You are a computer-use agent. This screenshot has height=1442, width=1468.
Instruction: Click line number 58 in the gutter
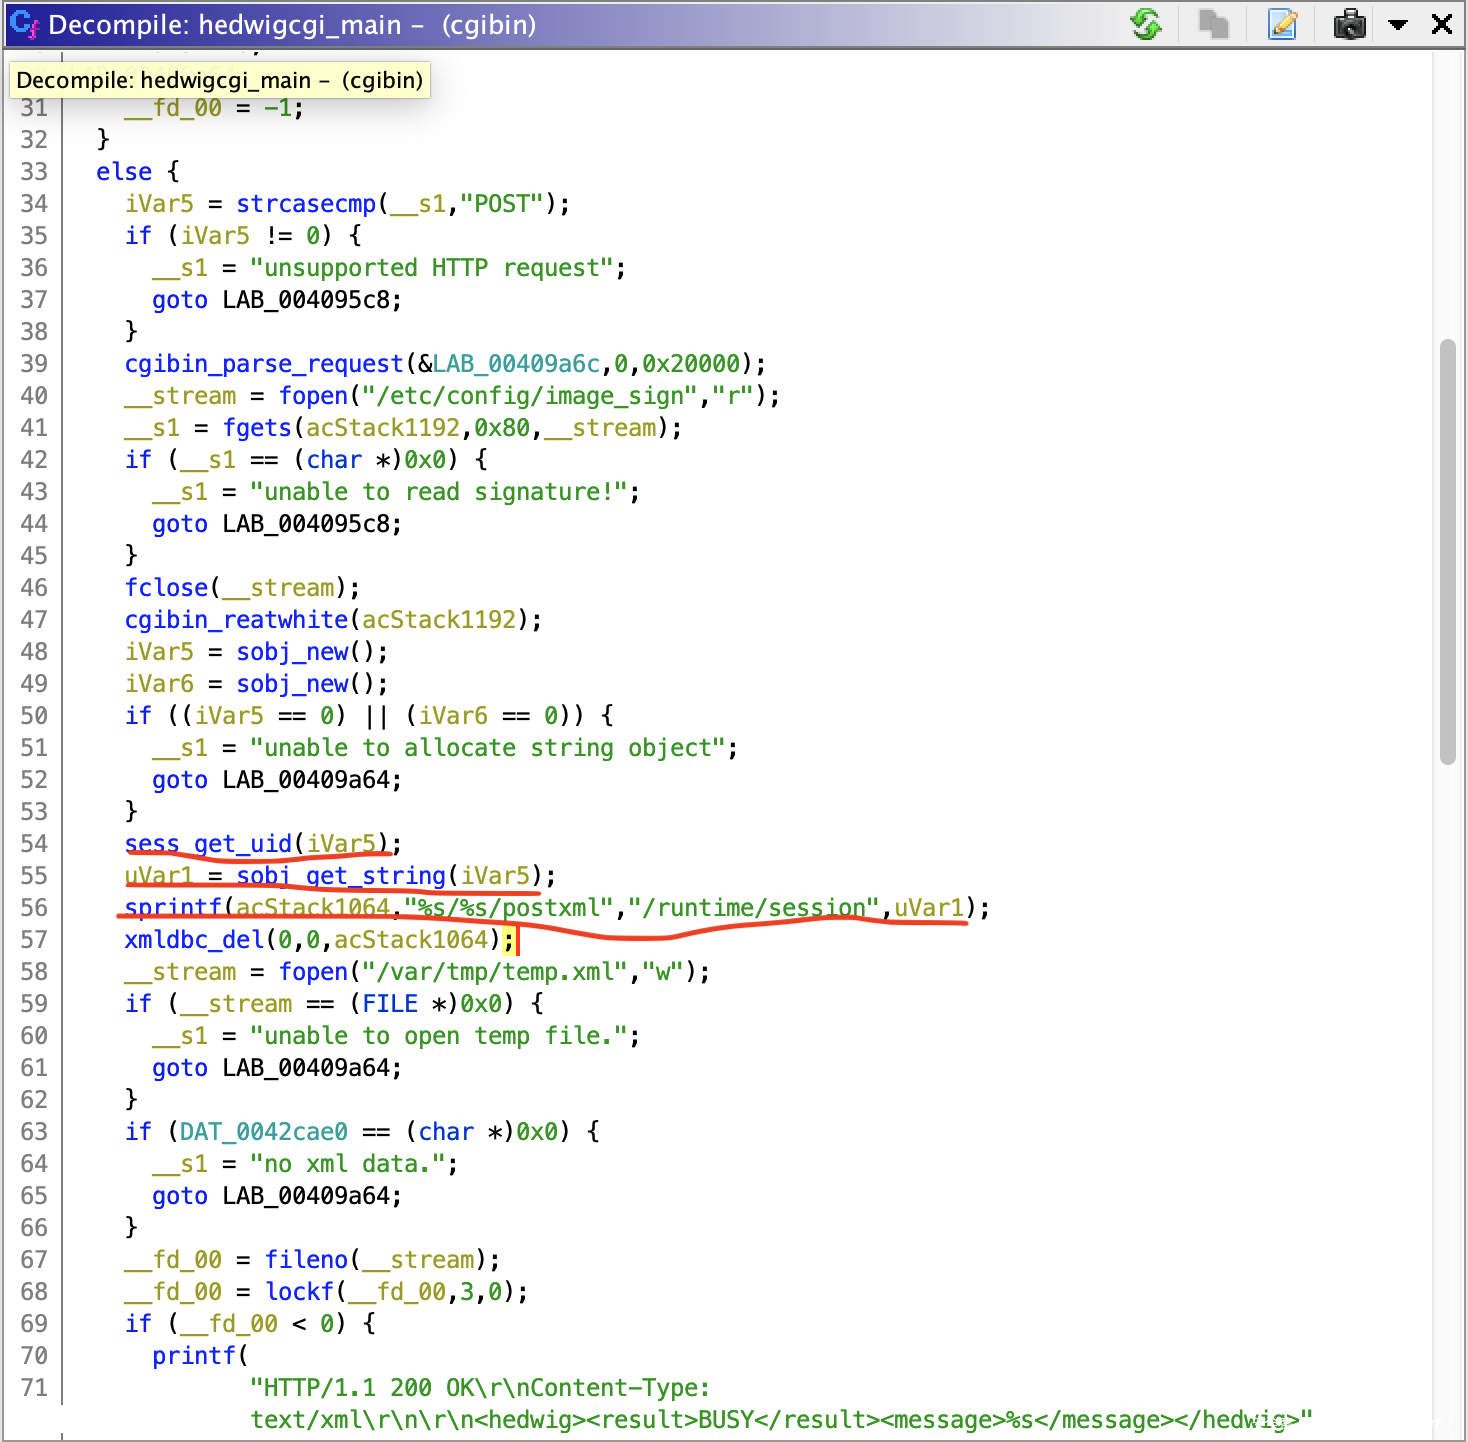click(34, 972)
